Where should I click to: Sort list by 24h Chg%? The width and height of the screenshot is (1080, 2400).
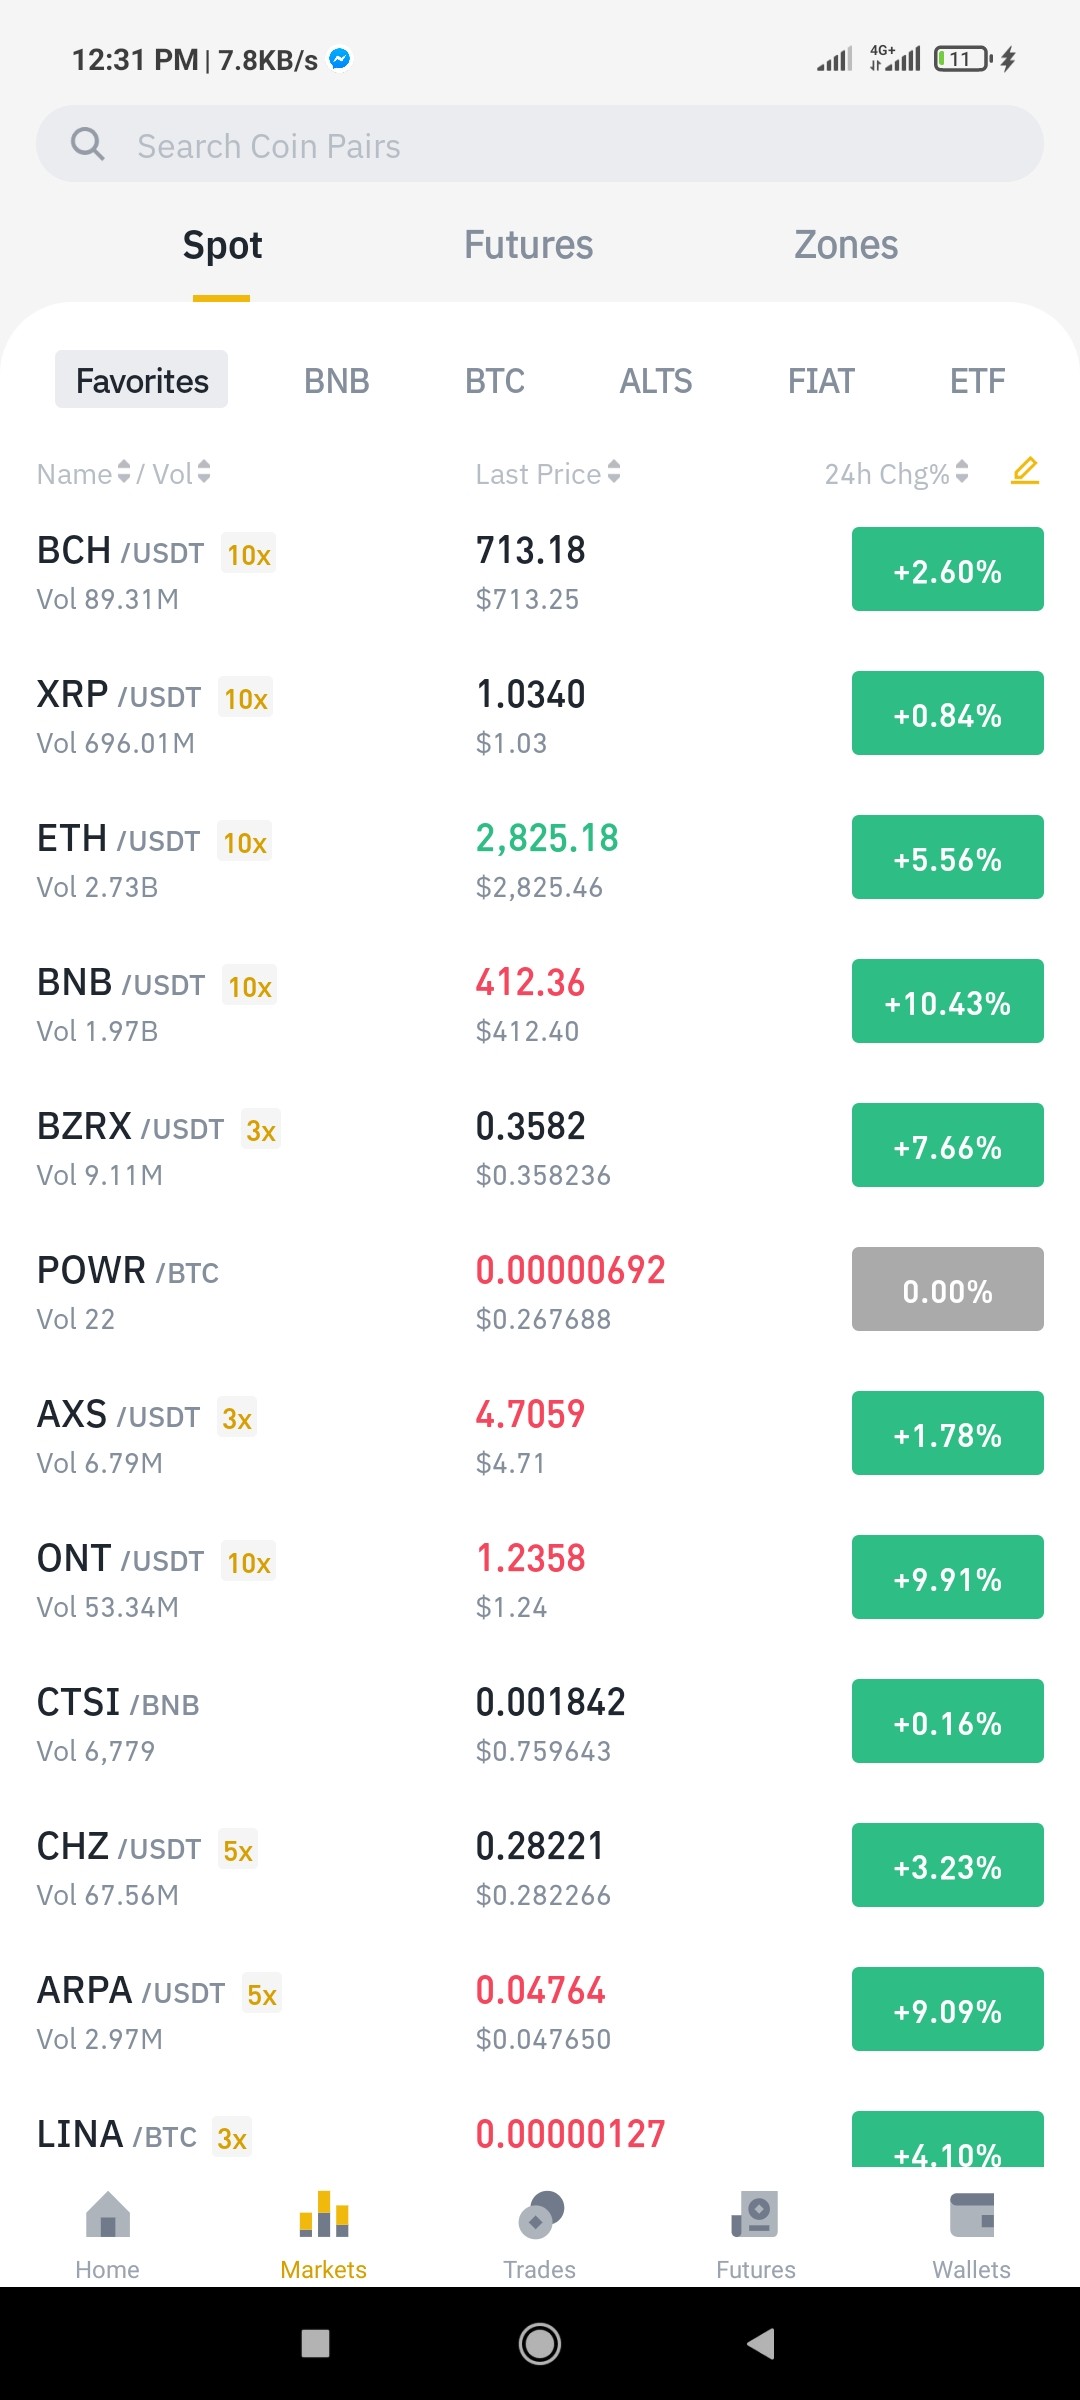click(897, 473)
